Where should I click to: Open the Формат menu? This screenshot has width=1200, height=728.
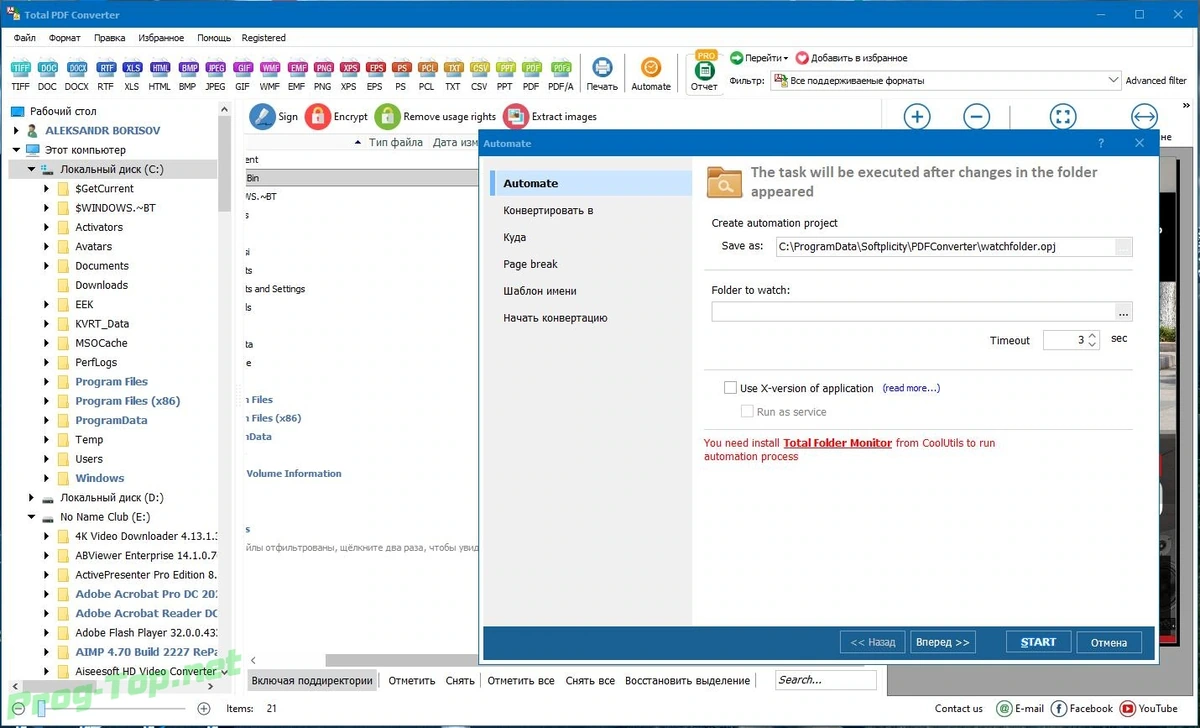65,38
